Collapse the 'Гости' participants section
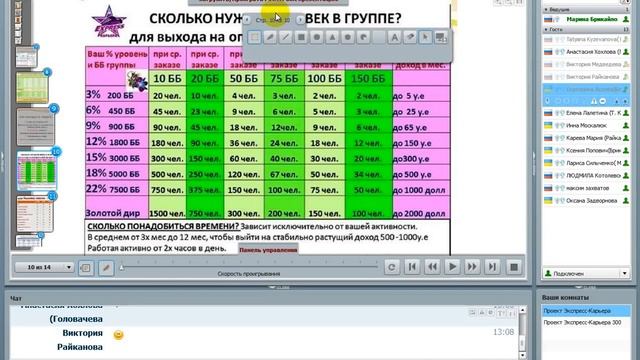This screenshot has width=640, height=360. tap(546, 29)
